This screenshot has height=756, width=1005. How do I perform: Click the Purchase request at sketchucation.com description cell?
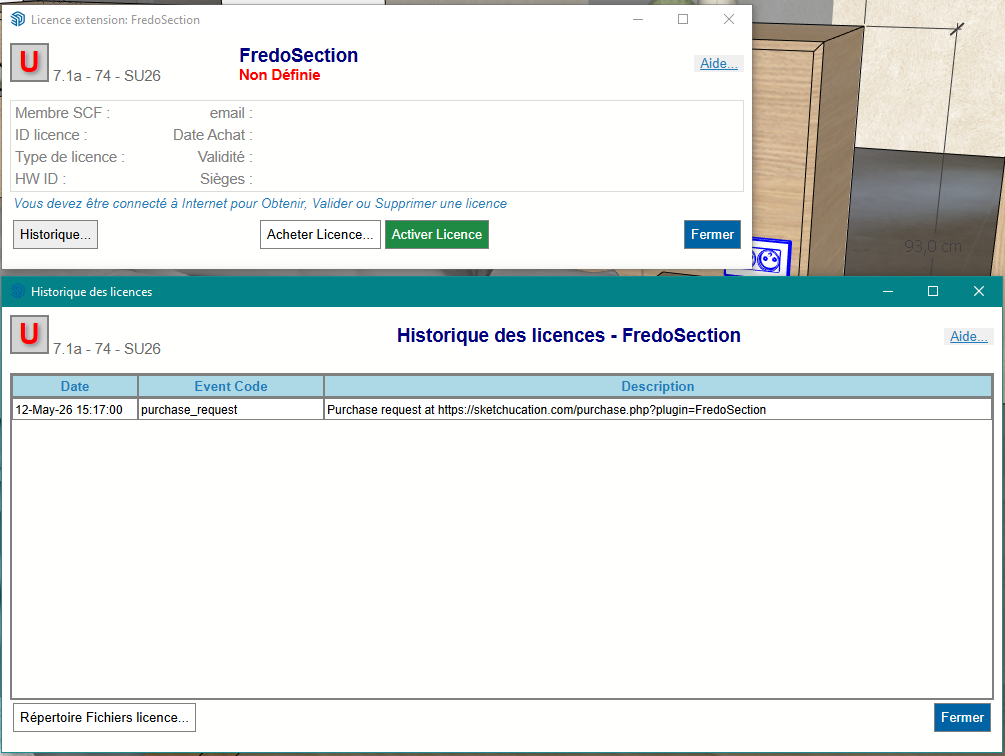[658, 409]
